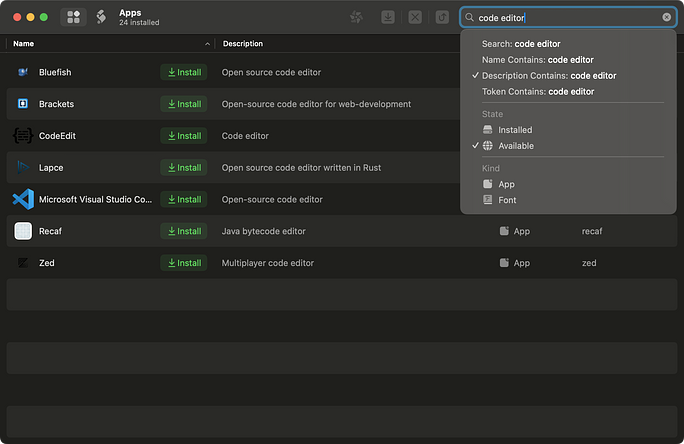The height and width of the screenshot is (444, 684).
Task: Install Brackets
Action: point(184,104)
